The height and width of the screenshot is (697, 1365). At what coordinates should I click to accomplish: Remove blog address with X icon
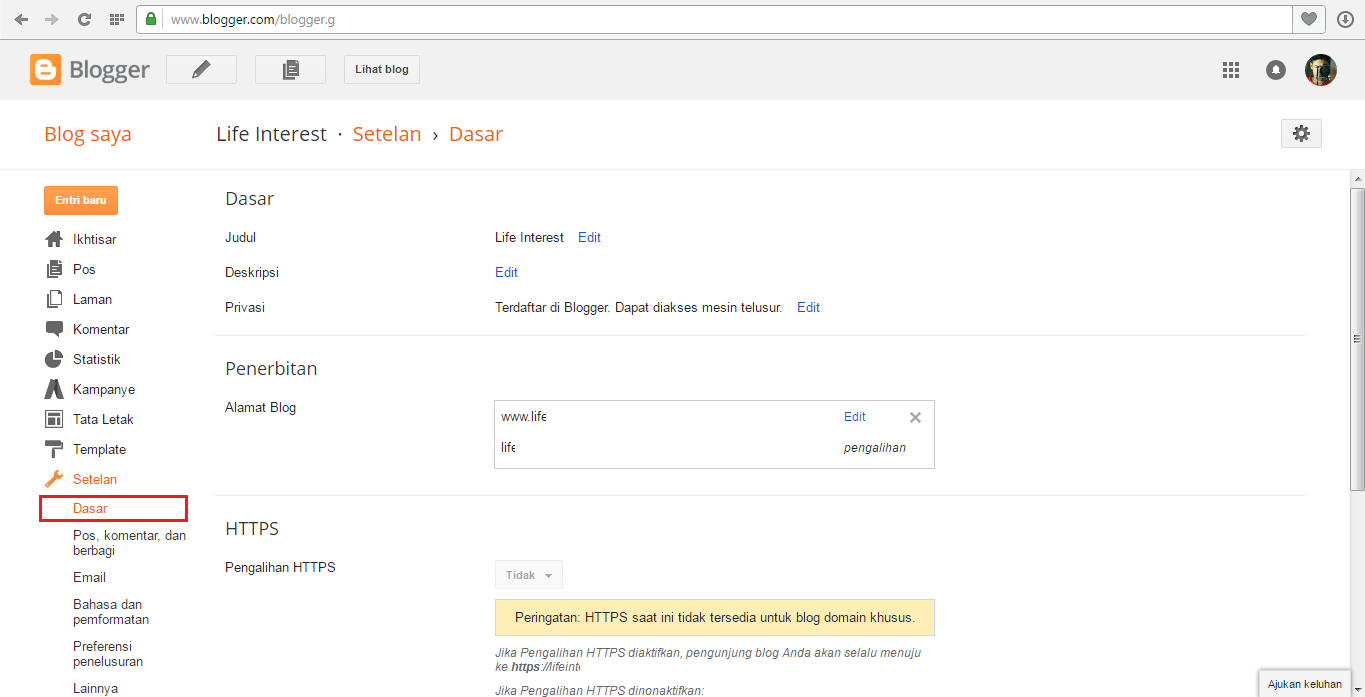click(915, 418)
